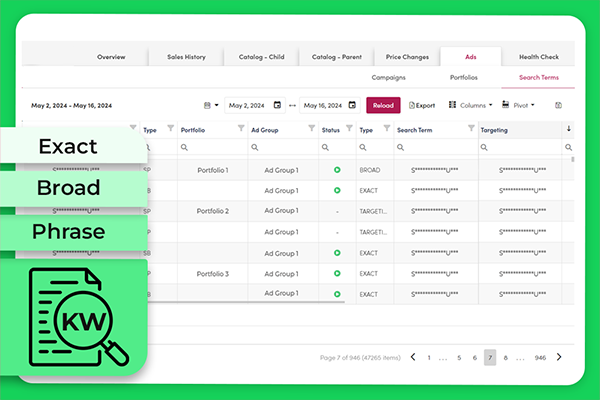Click the Ad Group column search field
This screenshot has height=400, width=600.
click(283, 147)
